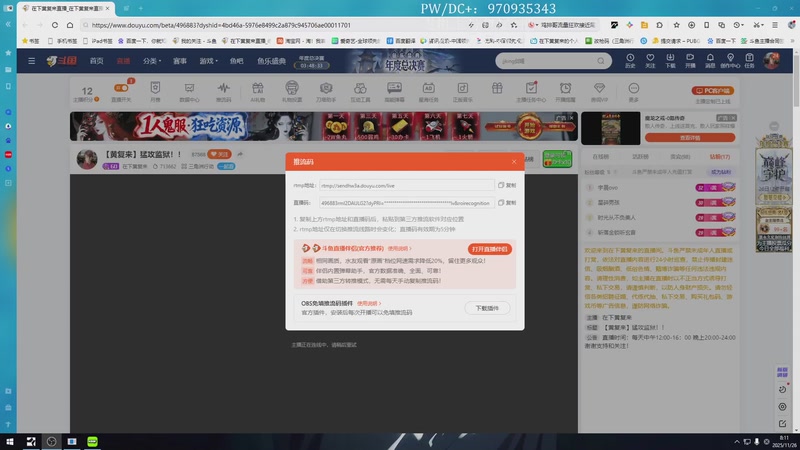Click share arrow next to follow button
The height and width of the screenshot is (450, 800).
click(x=240, y=154)
